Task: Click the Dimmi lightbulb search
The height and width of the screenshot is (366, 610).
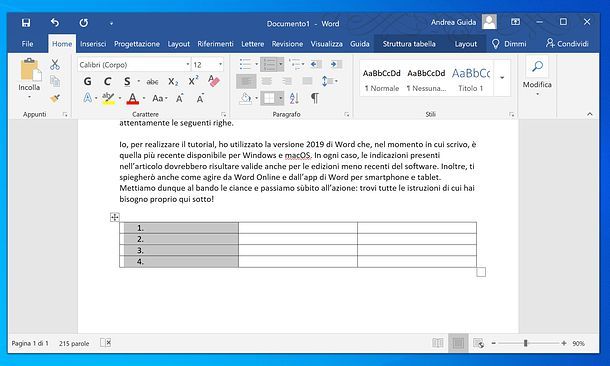Action: click(509, 44)
